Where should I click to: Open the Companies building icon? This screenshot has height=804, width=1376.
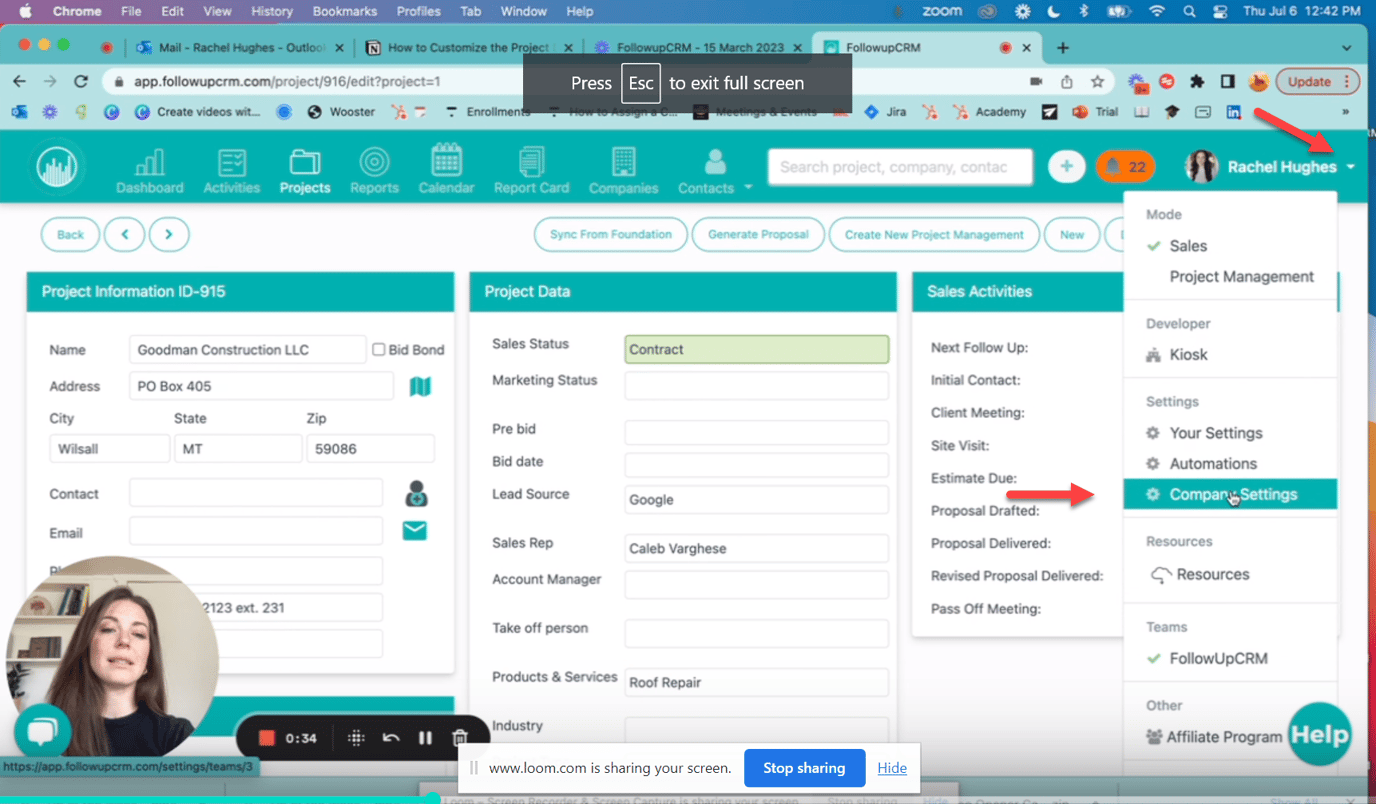point(623,162)
